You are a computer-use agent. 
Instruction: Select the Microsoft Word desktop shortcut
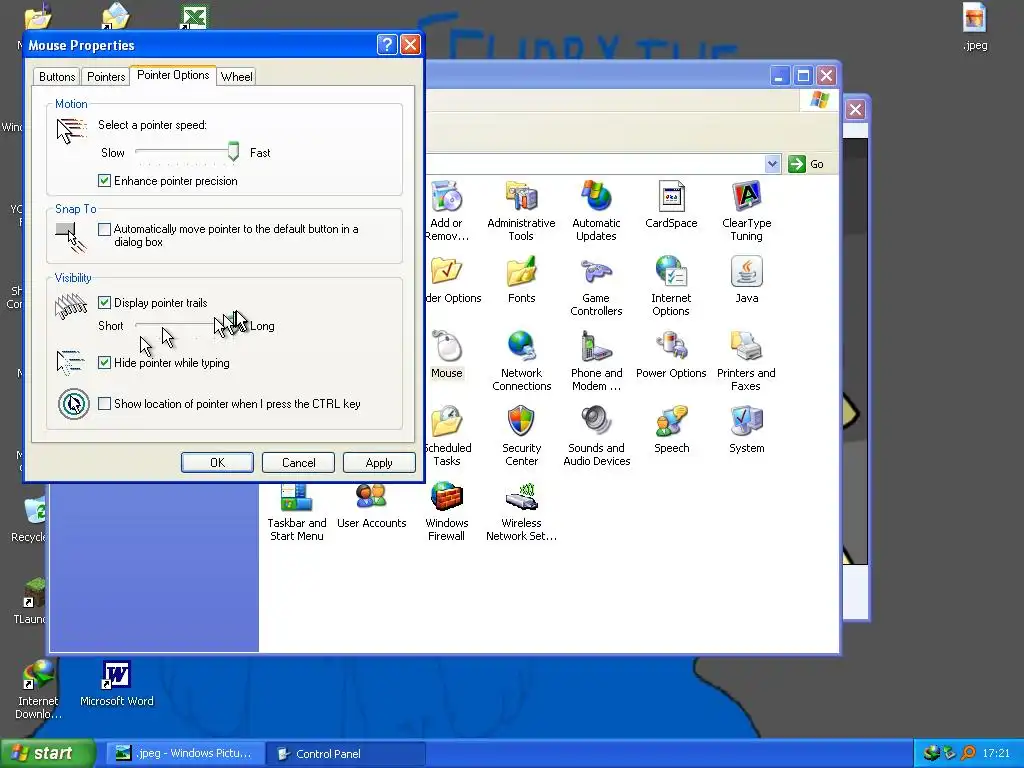117,684
